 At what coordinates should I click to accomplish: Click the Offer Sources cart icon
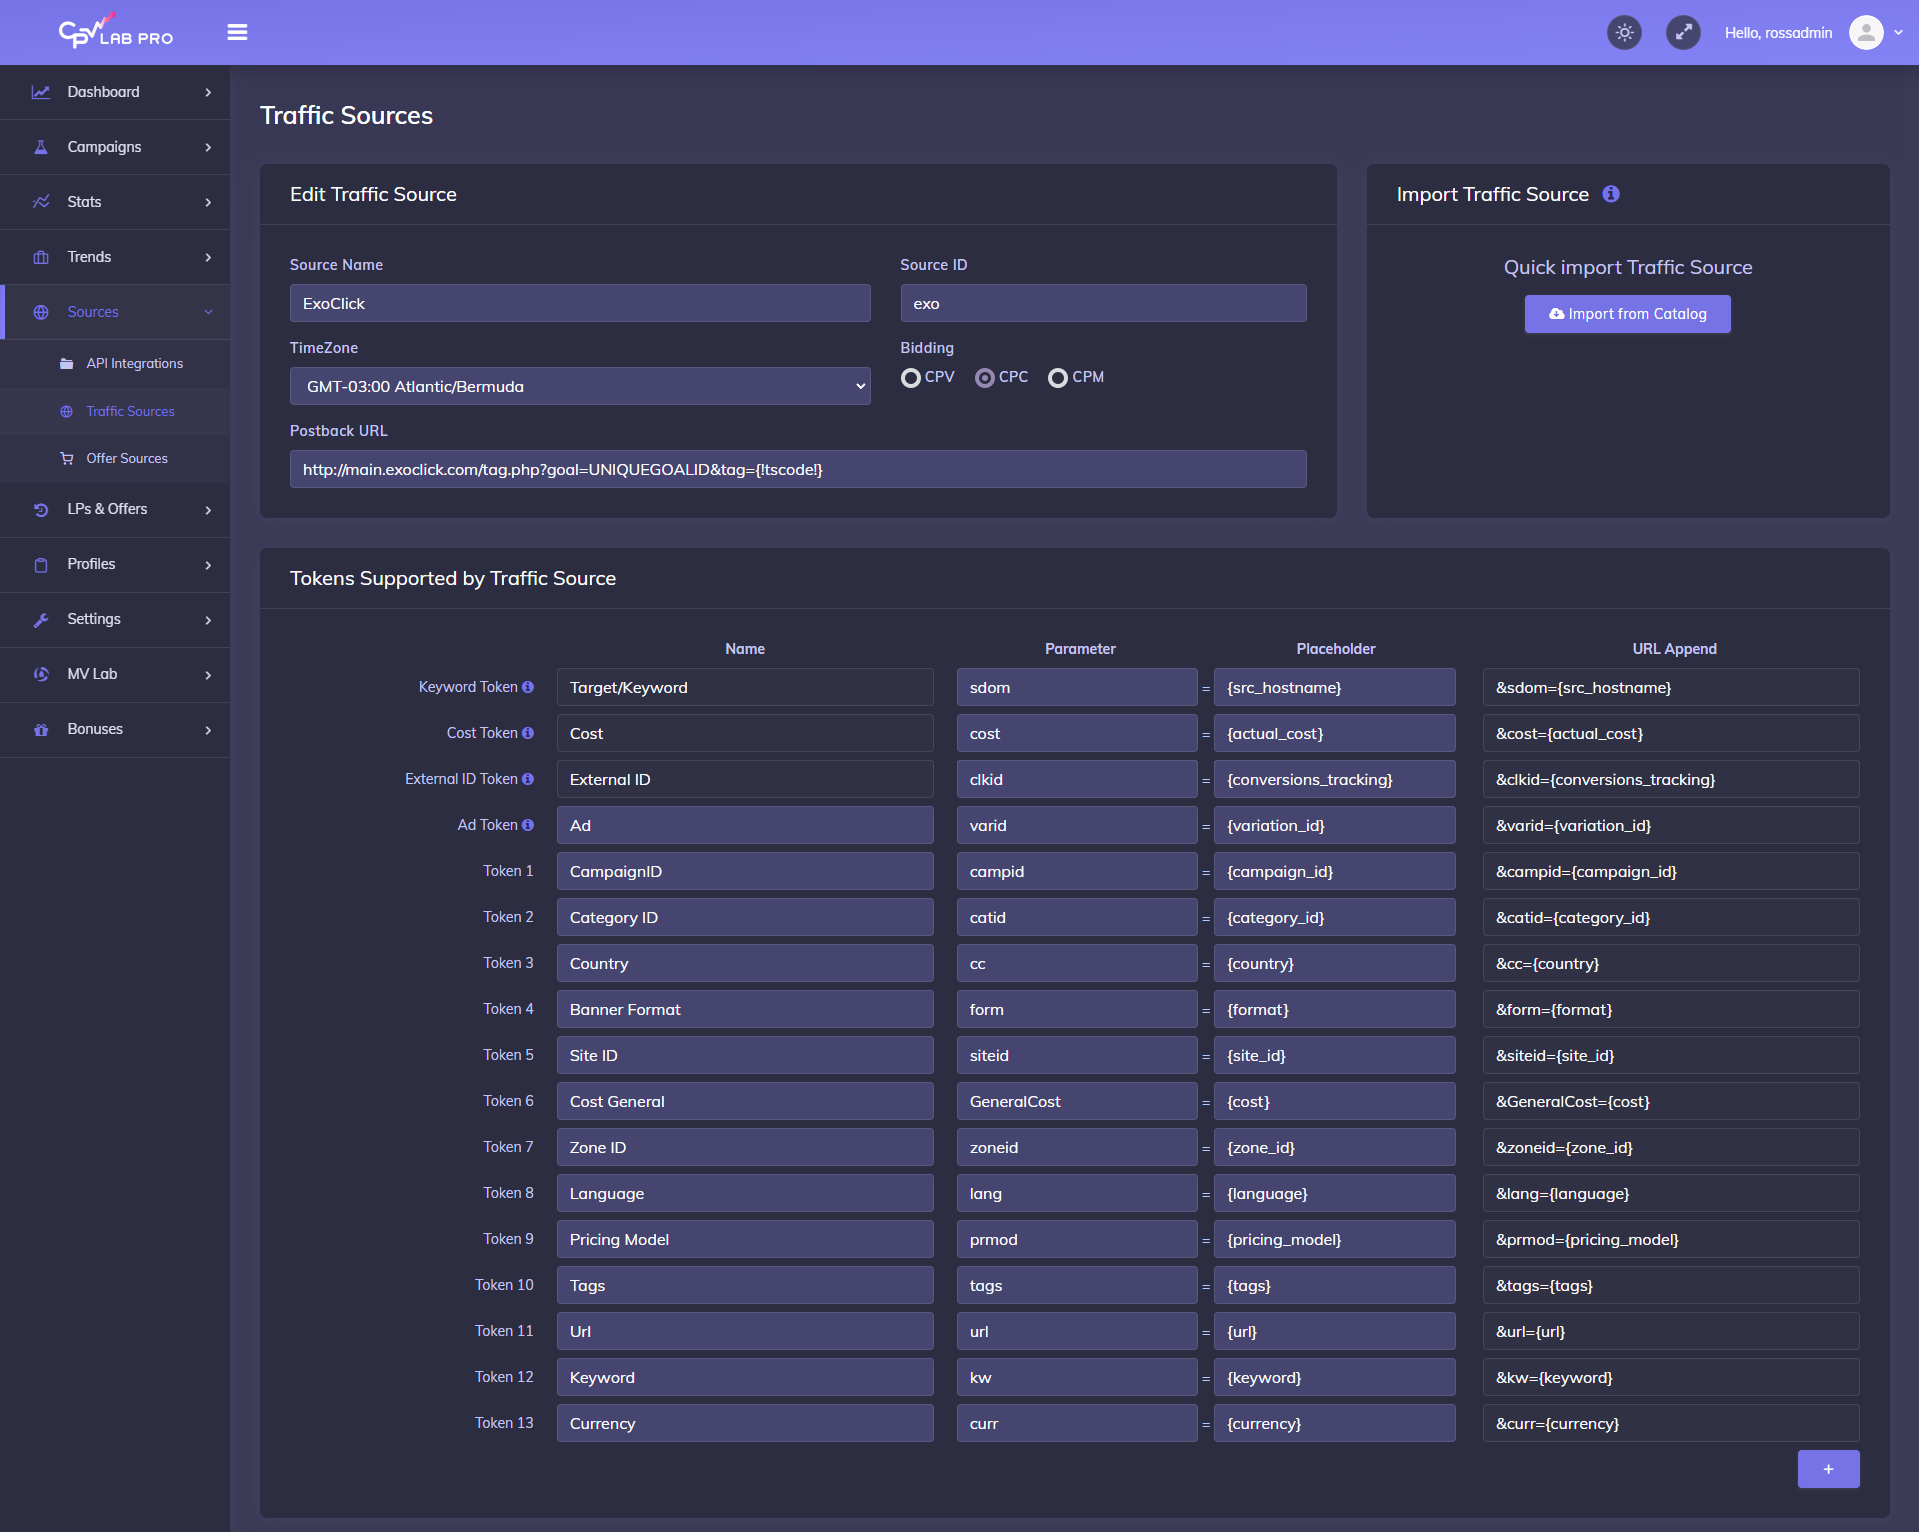(x=66, y=459)
